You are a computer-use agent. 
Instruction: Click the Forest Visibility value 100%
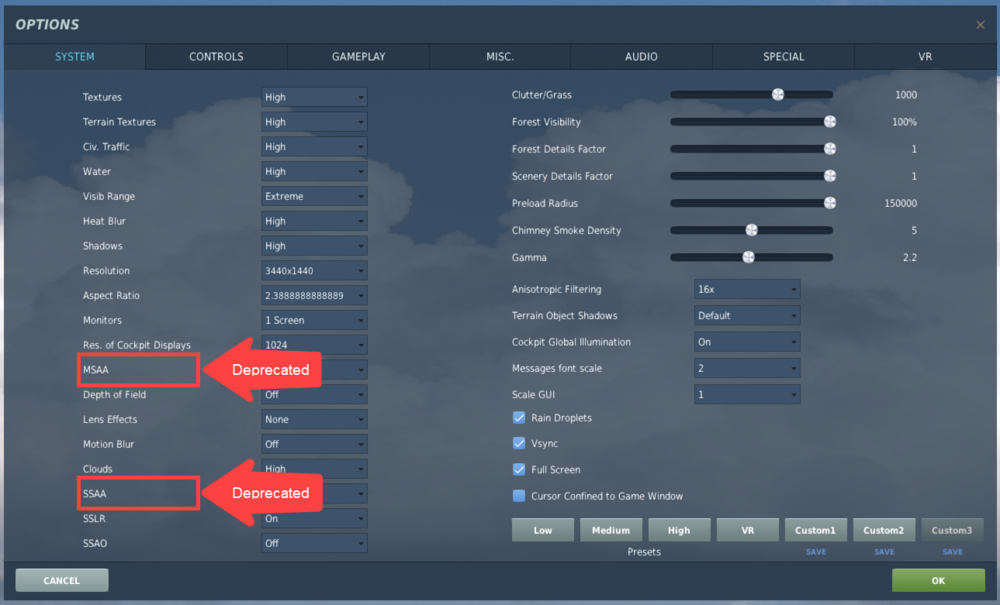click(x=904, y=122)
